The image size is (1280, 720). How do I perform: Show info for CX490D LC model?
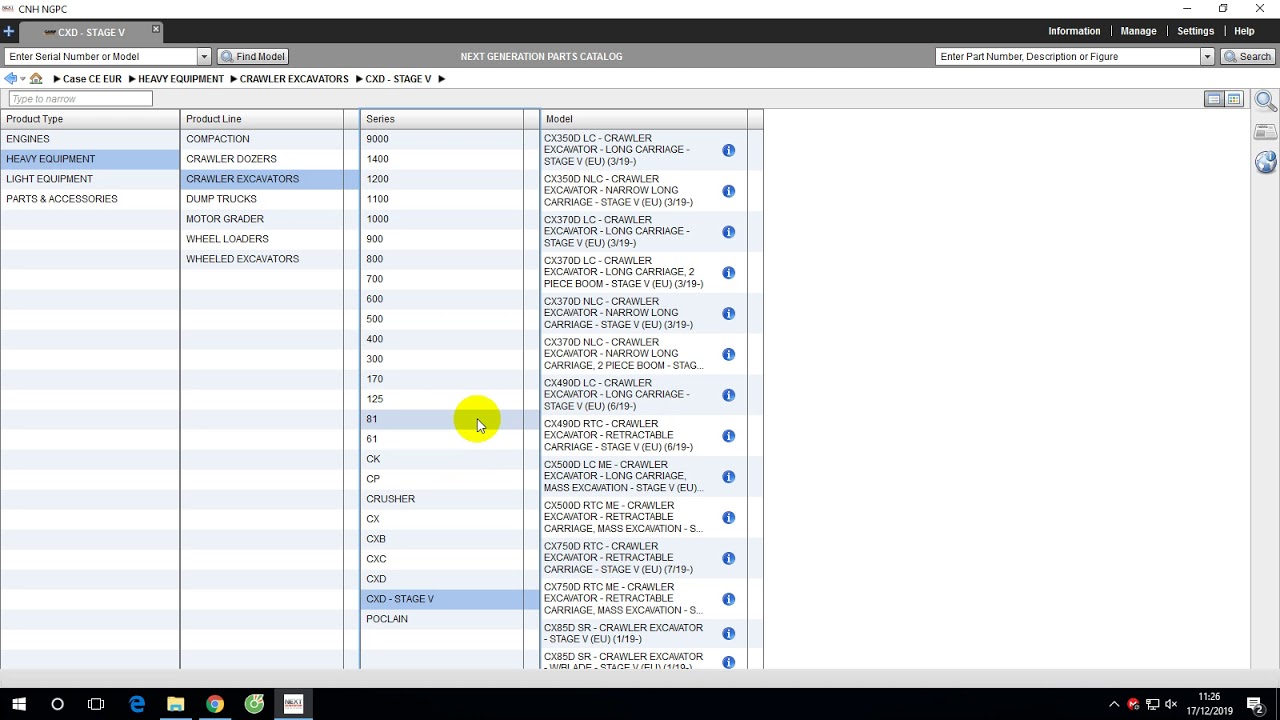point(728,395)
